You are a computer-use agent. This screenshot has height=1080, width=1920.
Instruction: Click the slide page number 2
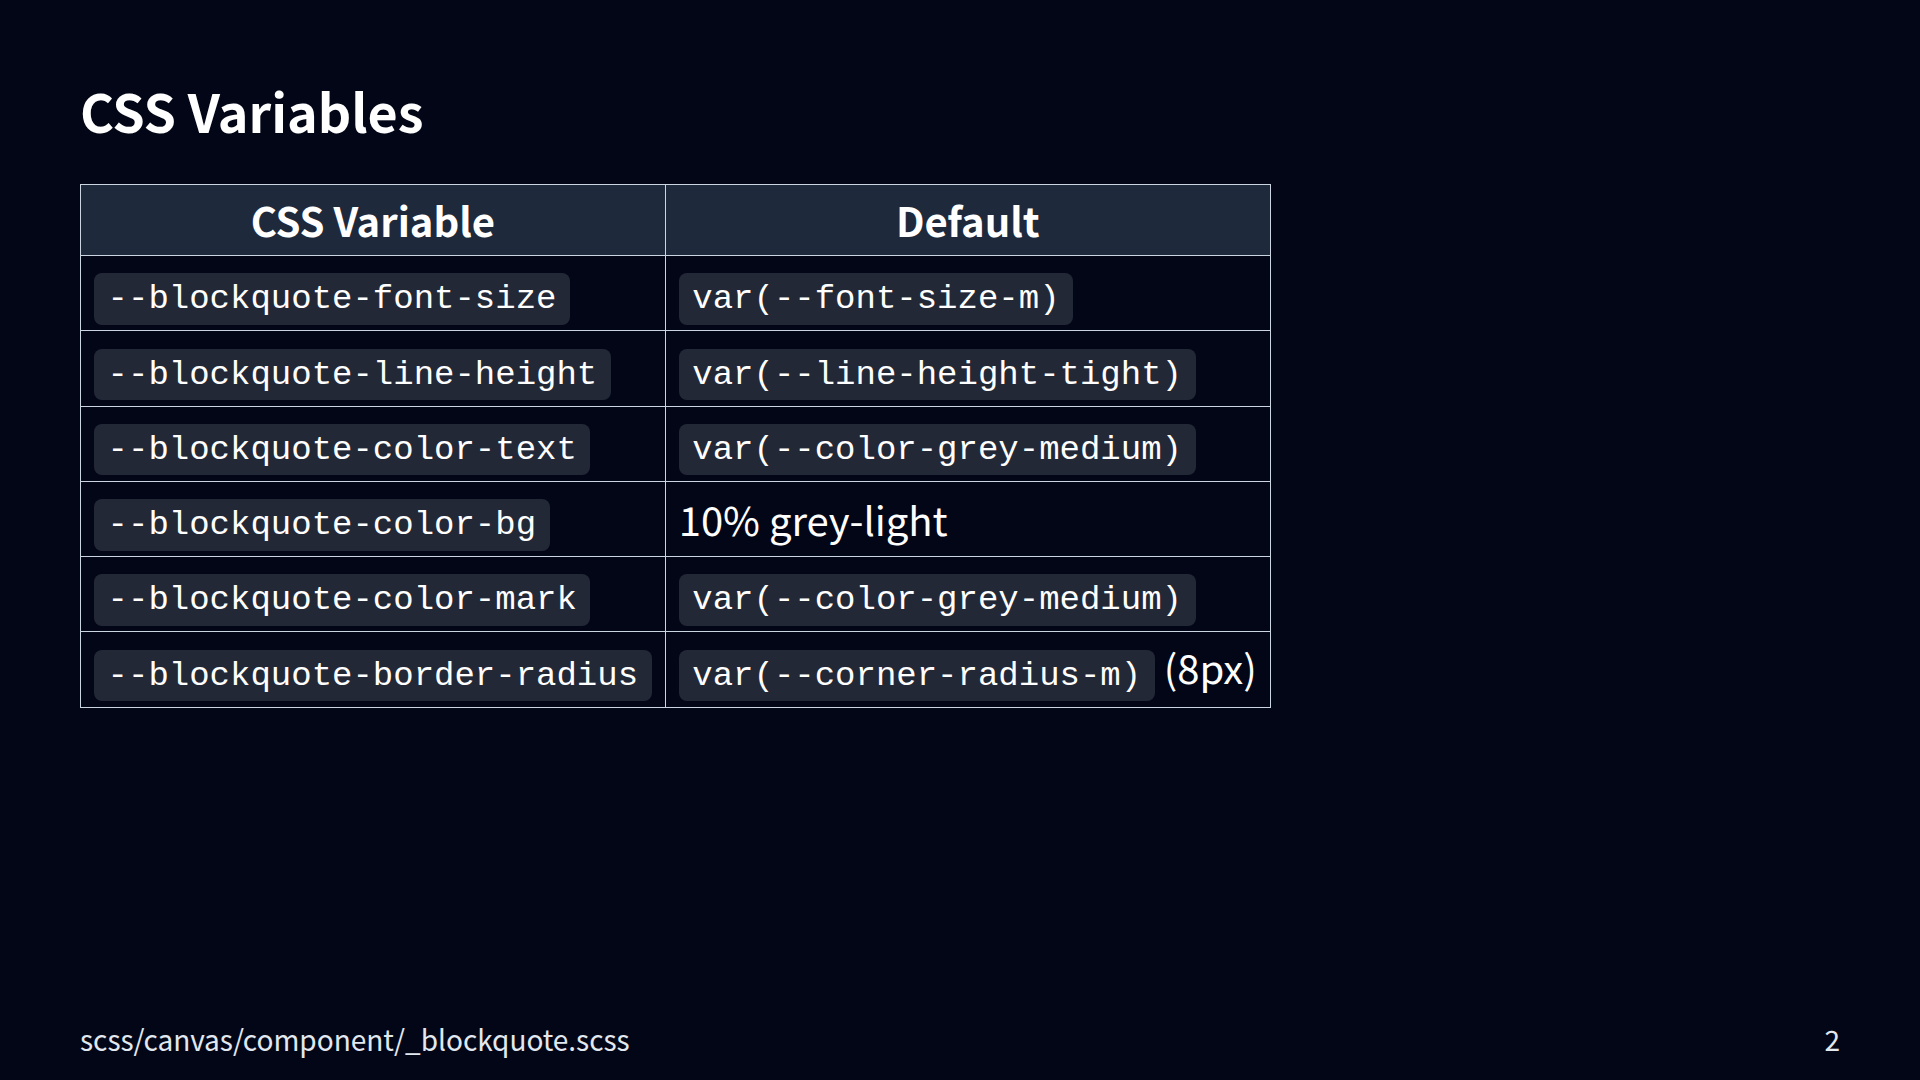(x=1831, y=1041)
